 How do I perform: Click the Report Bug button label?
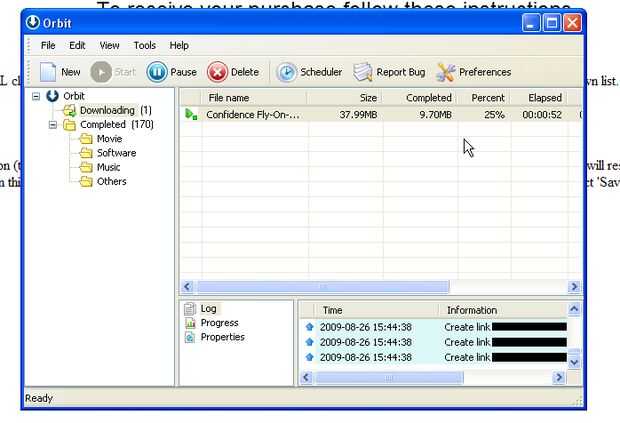[x=401, y=72]
